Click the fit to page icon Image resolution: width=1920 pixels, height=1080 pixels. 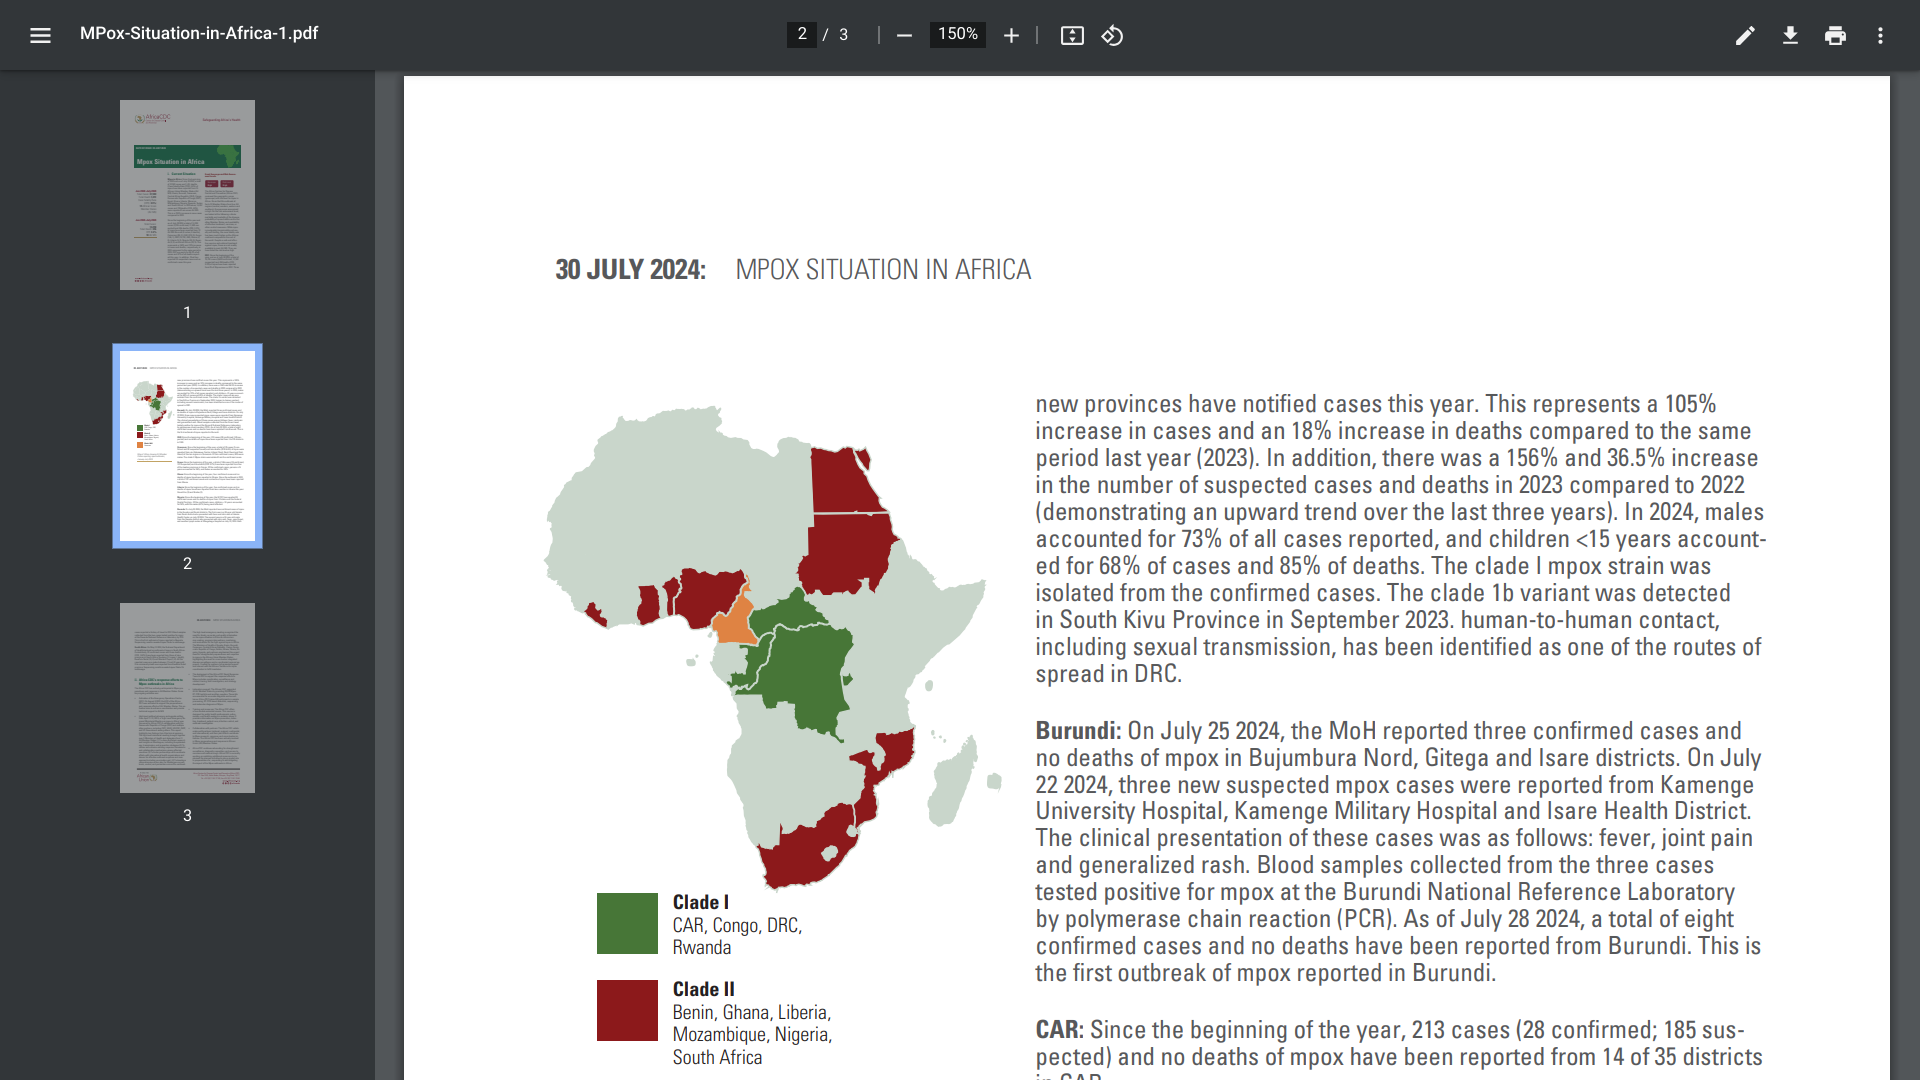click(1072, 36)
